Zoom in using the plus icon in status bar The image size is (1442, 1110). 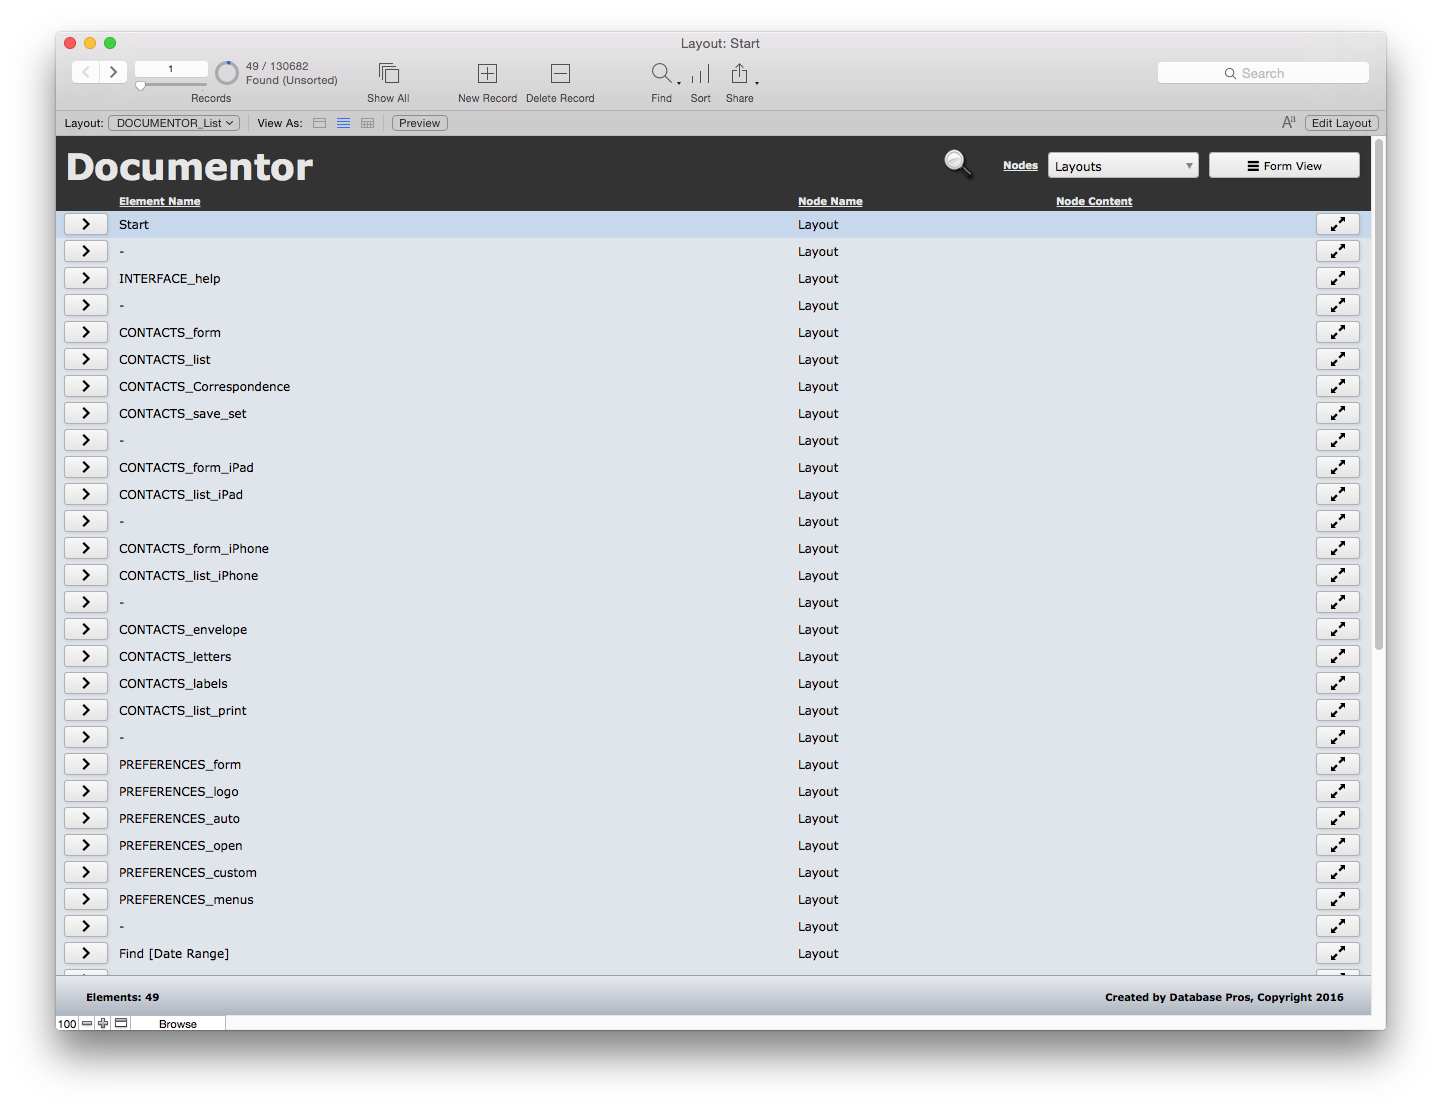click(x=103, y=1023)
